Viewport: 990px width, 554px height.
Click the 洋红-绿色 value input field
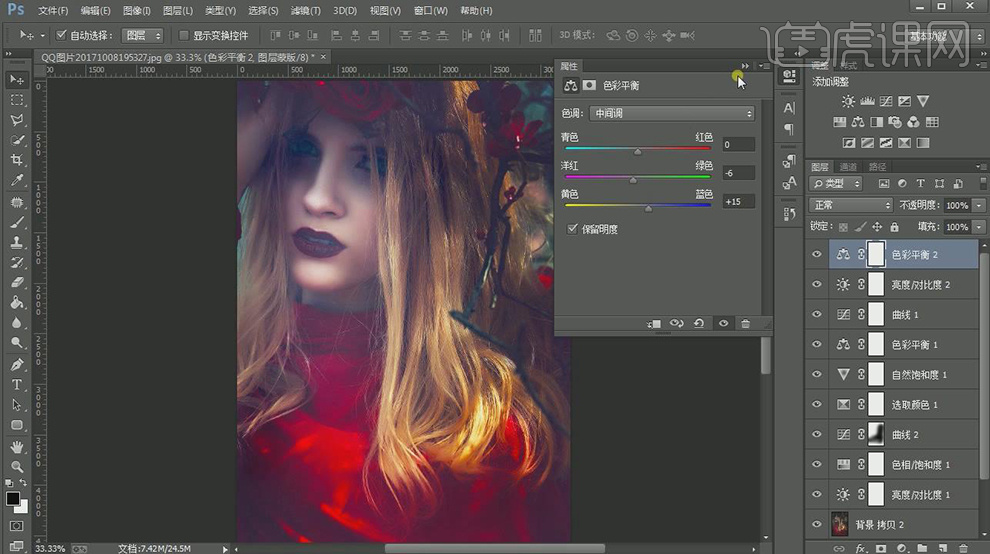[x=738, y=173]
